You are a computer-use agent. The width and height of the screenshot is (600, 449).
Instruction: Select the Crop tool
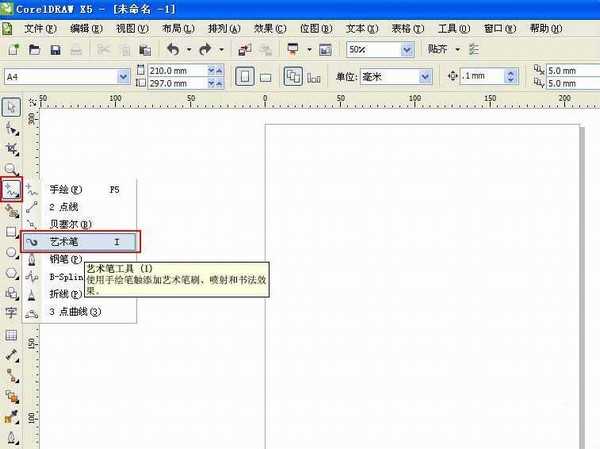click(x=11, y=149)
